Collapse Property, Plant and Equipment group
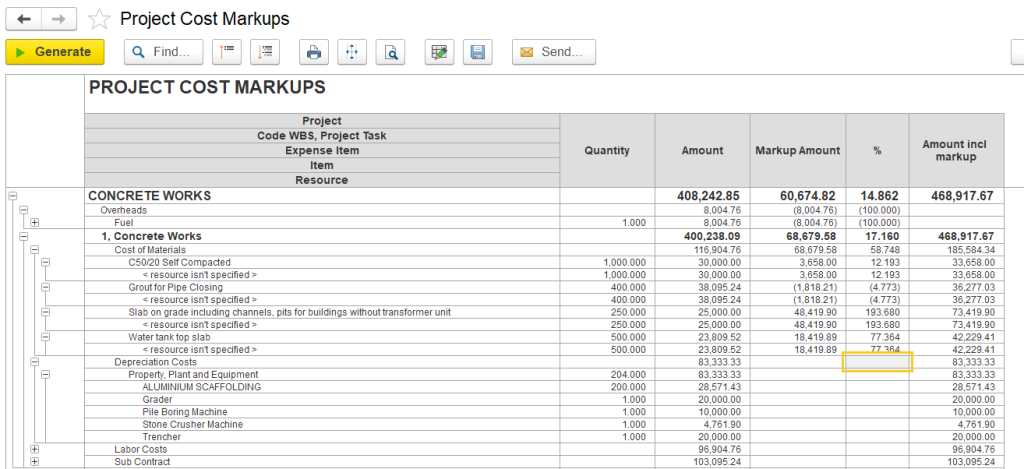The width and height of the screenshot is (1024, 469). coord(46,375)
